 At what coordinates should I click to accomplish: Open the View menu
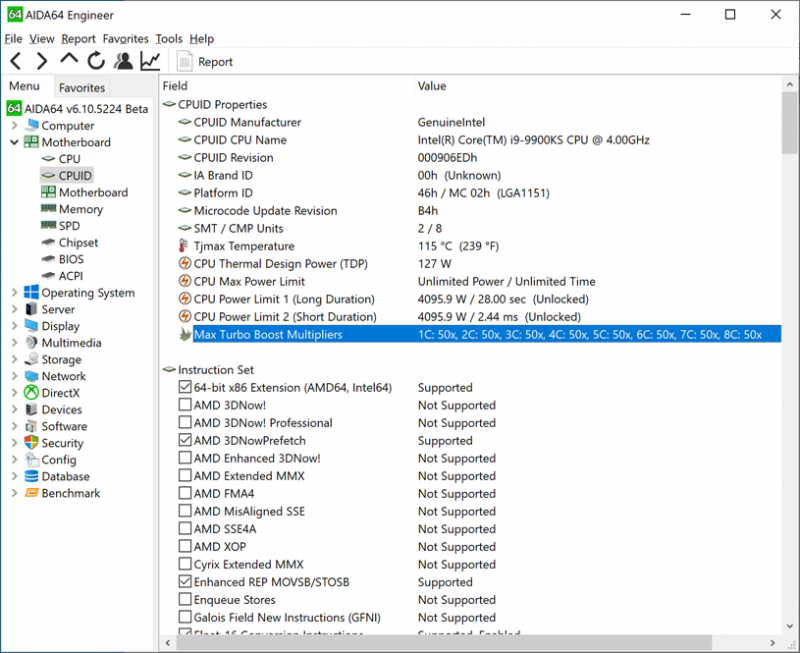click(41, 39)
